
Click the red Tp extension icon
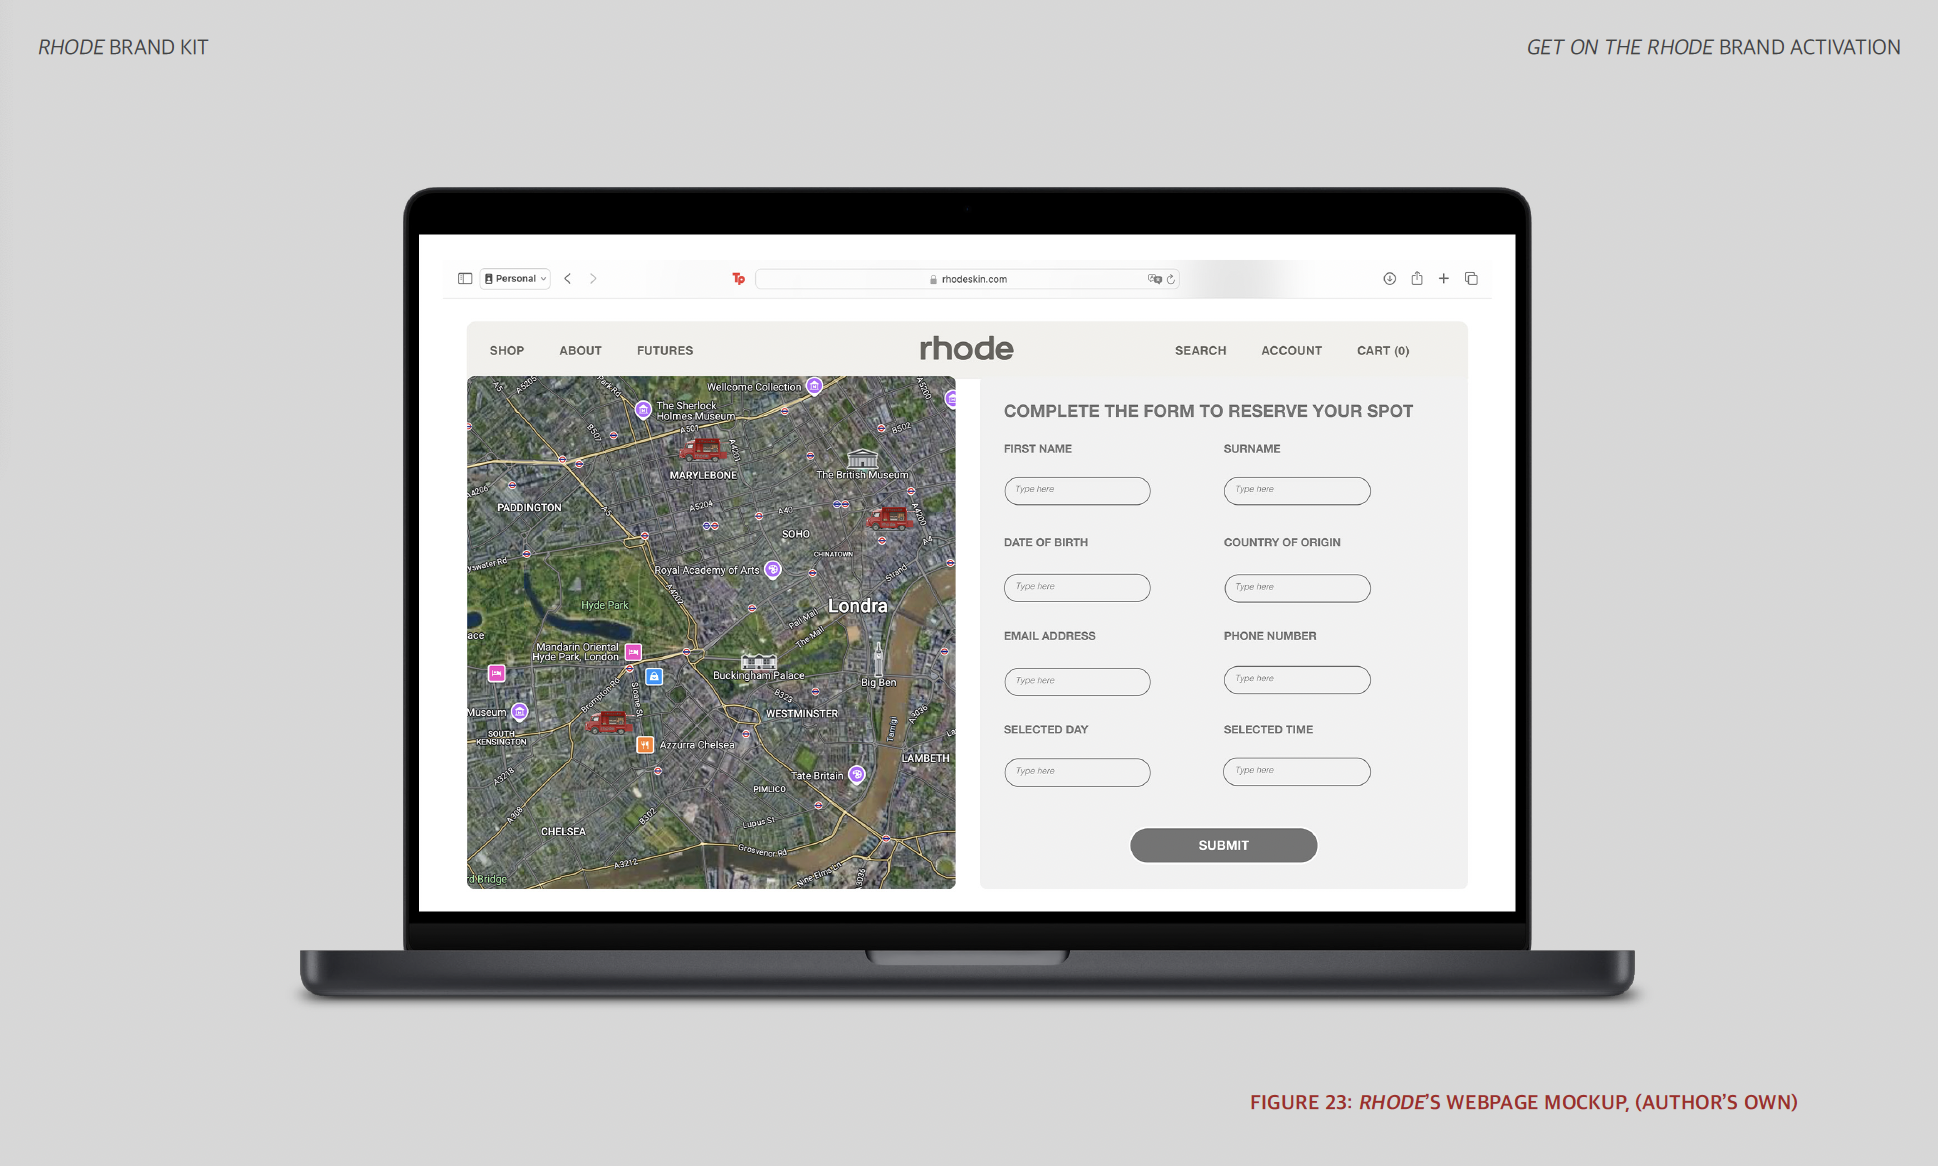click(x=738, y=279)
